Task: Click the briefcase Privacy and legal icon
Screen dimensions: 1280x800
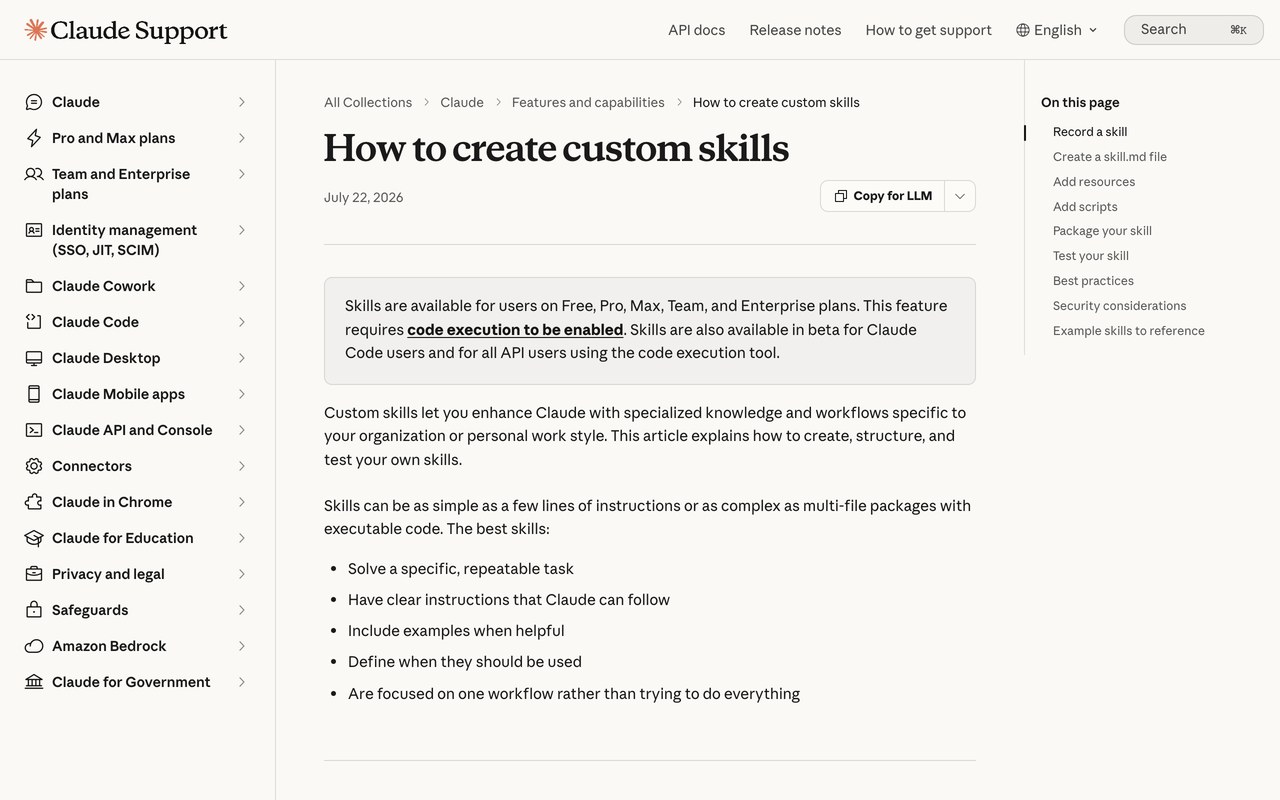Action: 34,574
